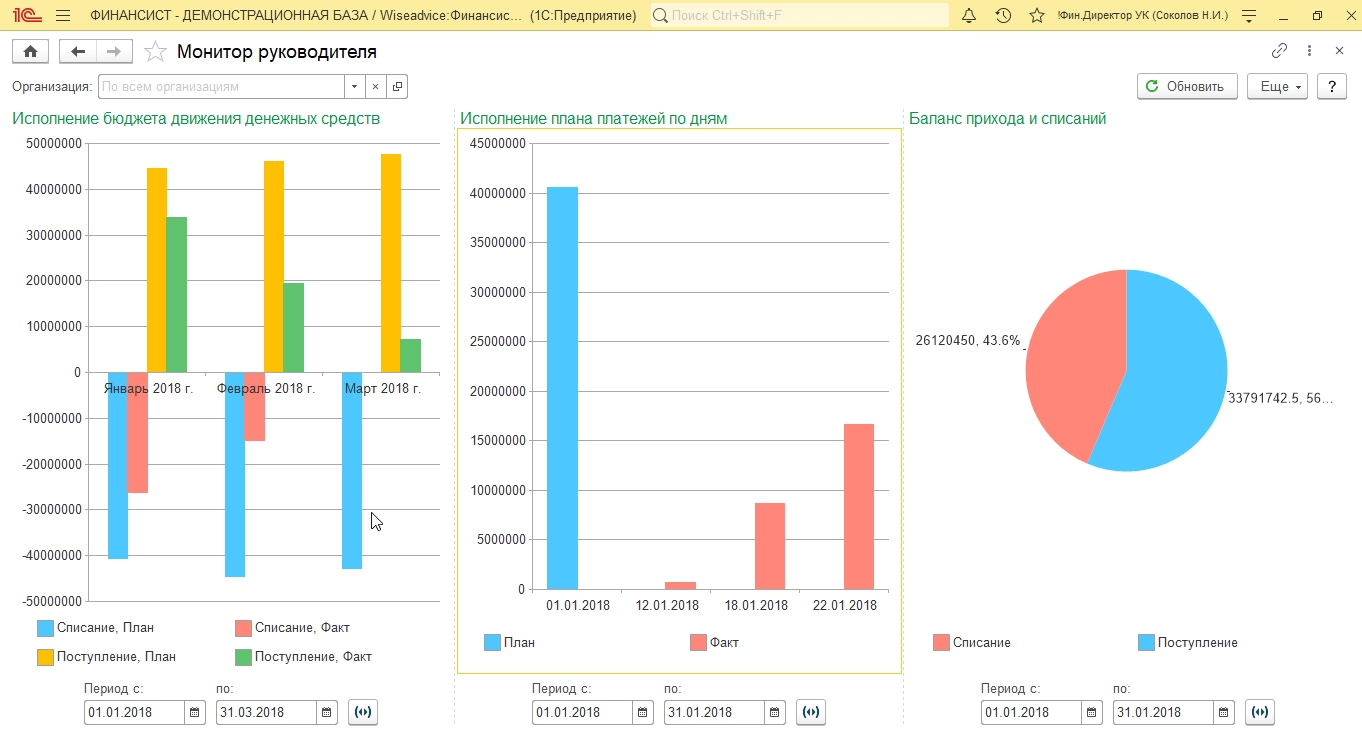
Task: Get link to this form
Action: click(1279, 51)
